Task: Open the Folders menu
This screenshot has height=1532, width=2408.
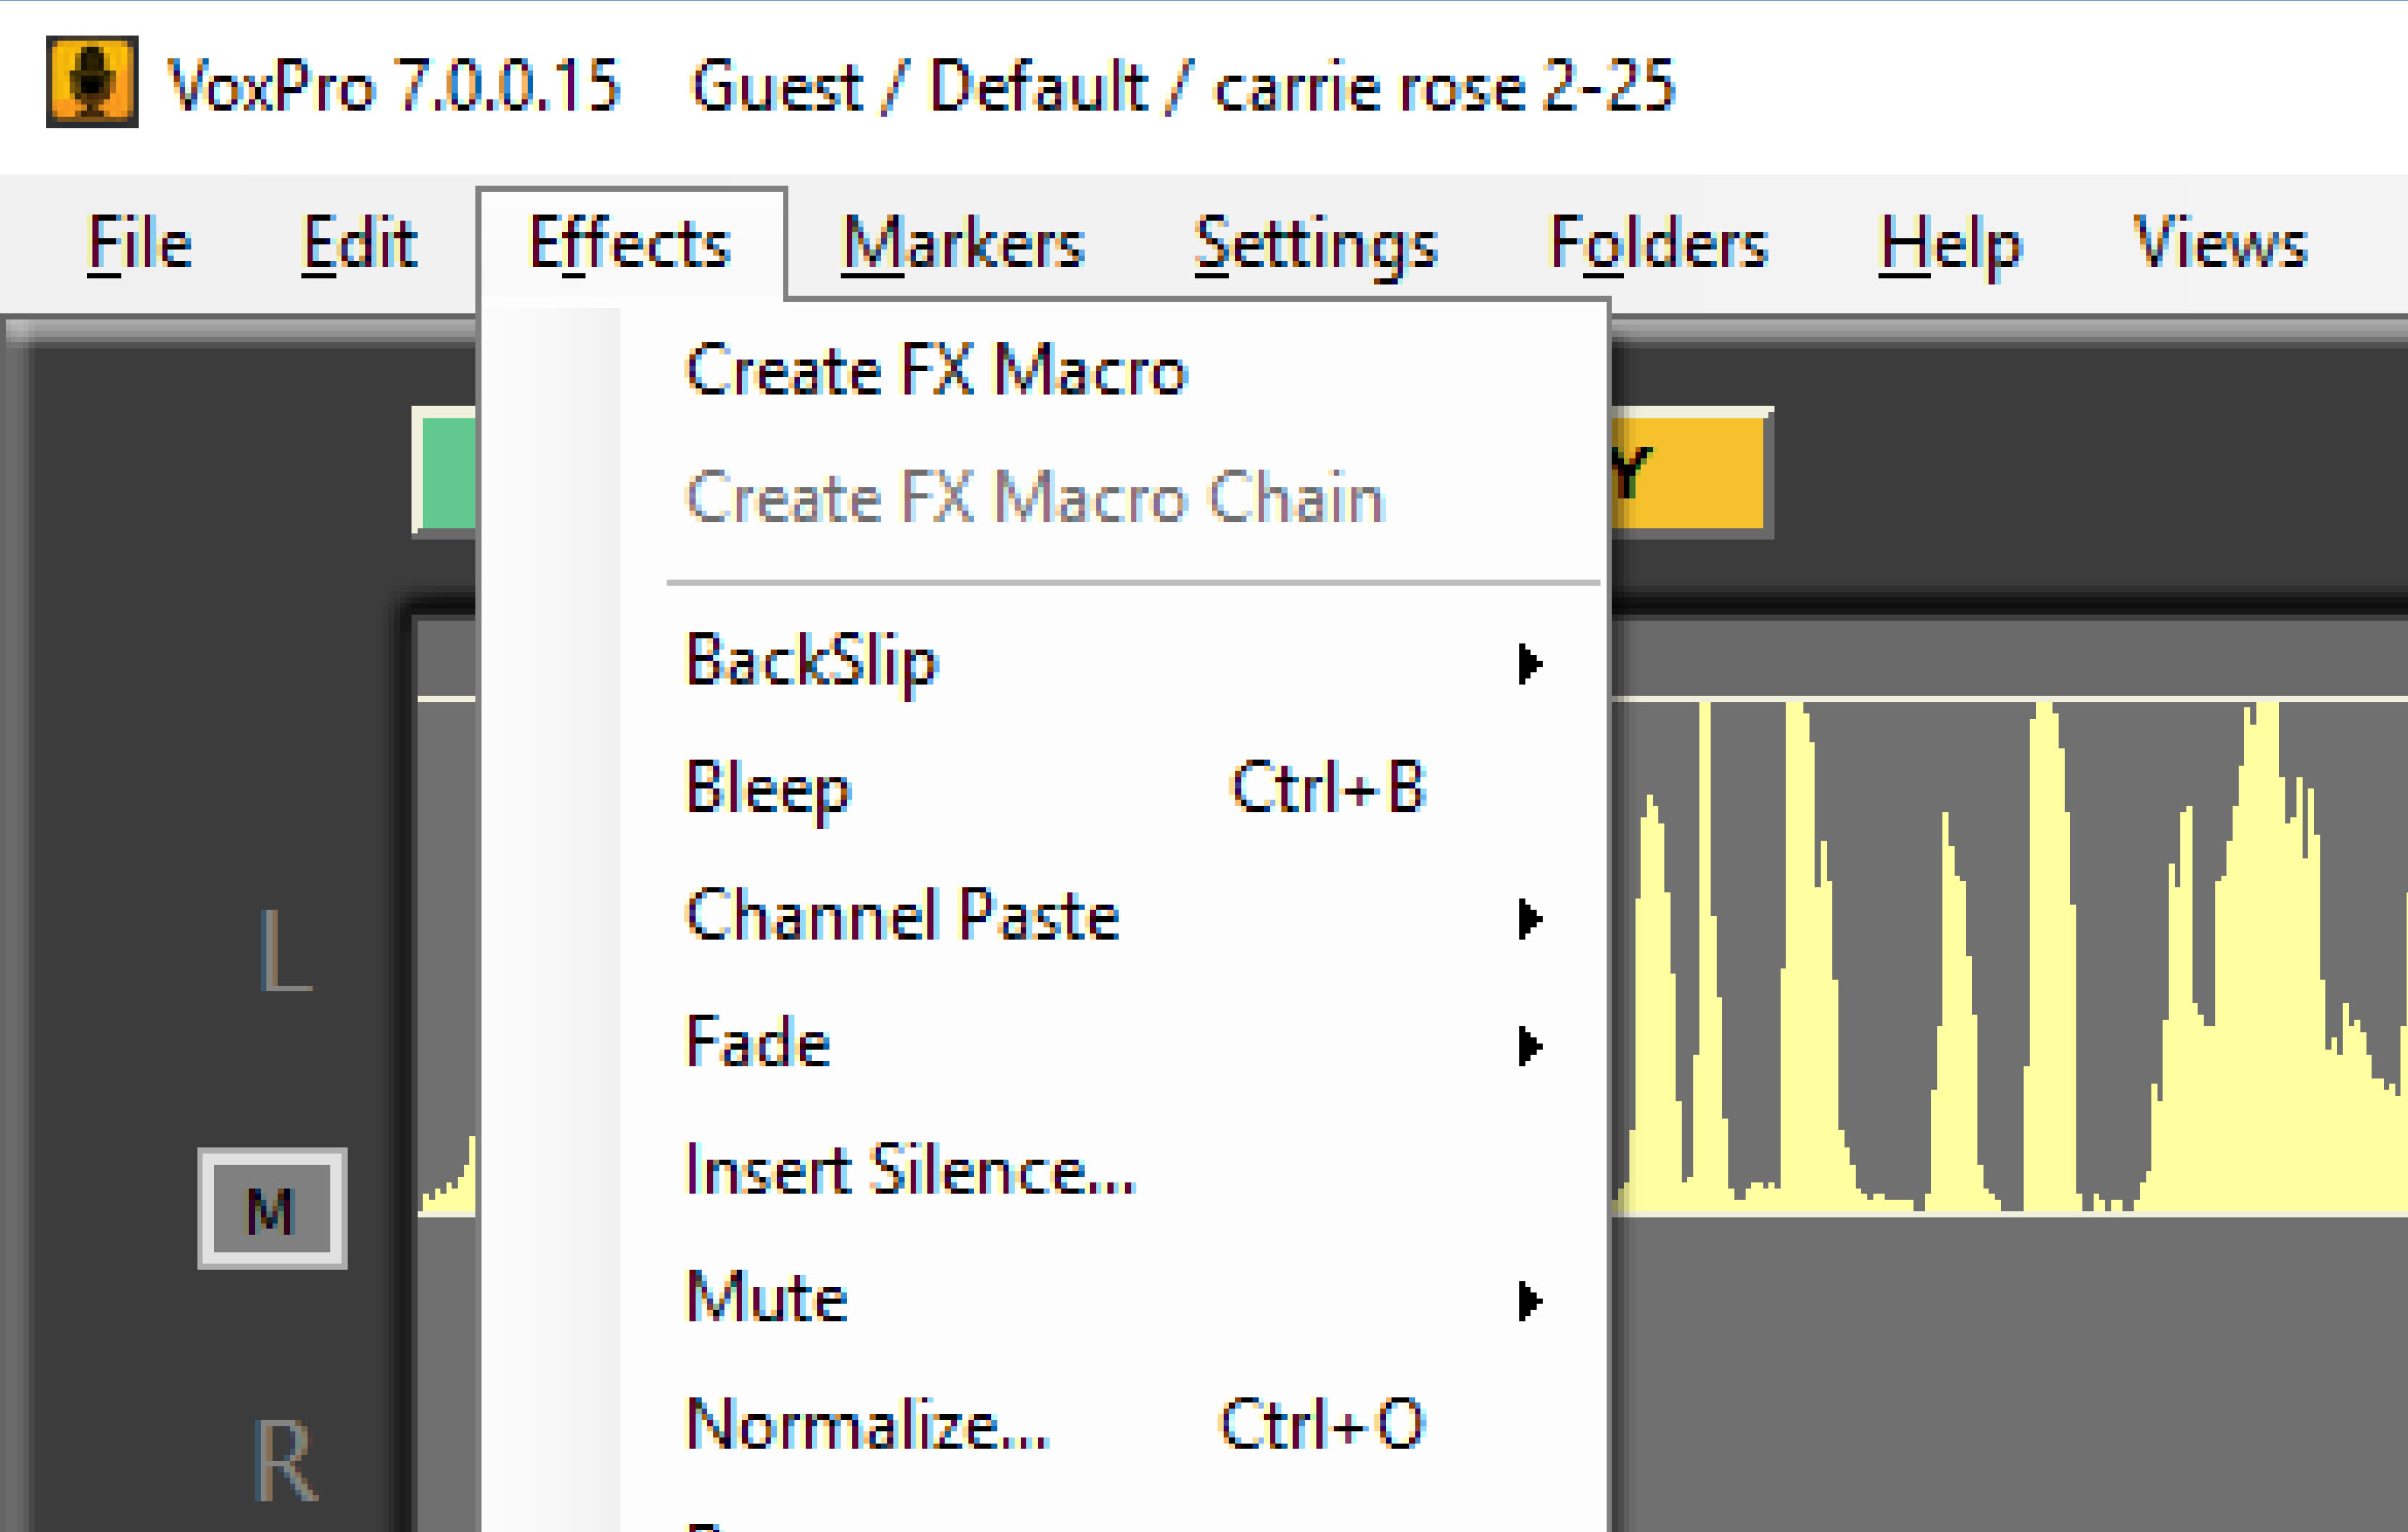Action: click(1658, 244)
